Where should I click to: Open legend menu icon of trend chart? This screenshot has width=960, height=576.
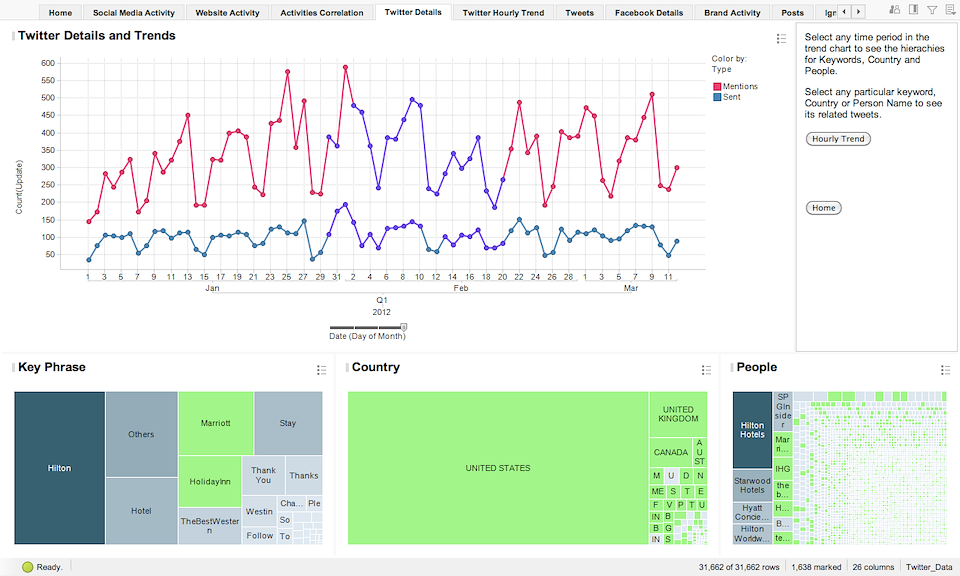pyautogui.click(x=781, y=39)
